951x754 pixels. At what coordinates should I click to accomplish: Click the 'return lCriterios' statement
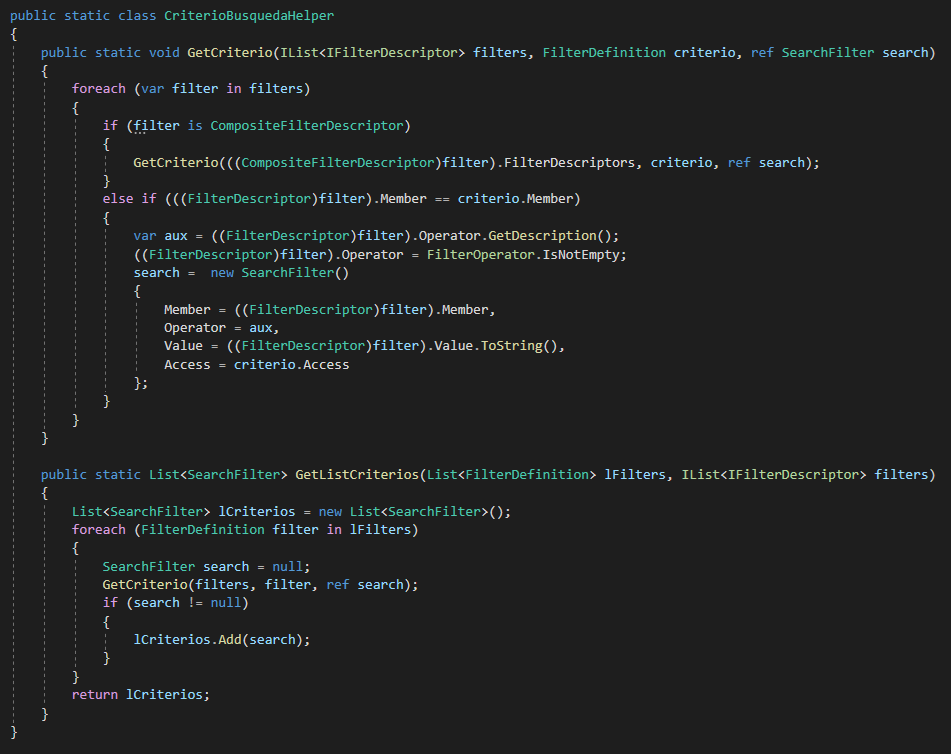pos(141,694)
